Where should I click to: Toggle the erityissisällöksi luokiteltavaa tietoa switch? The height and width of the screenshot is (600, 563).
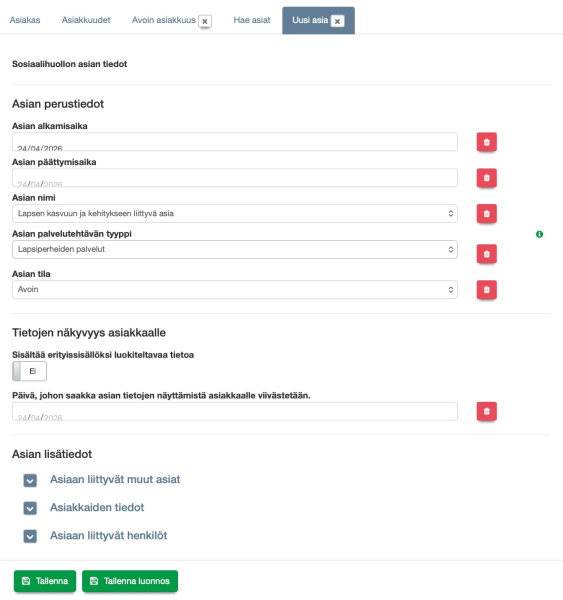tap(29, 371)
